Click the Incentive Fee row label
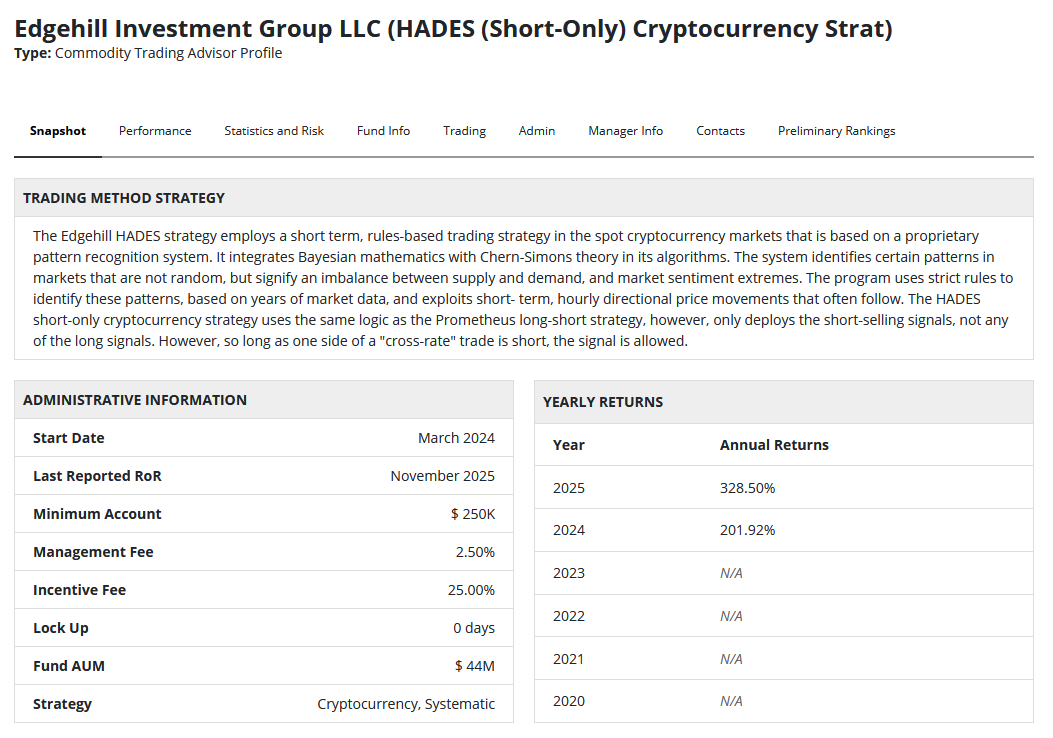This screenshot has height=738, width=1053. pos(79,590)
